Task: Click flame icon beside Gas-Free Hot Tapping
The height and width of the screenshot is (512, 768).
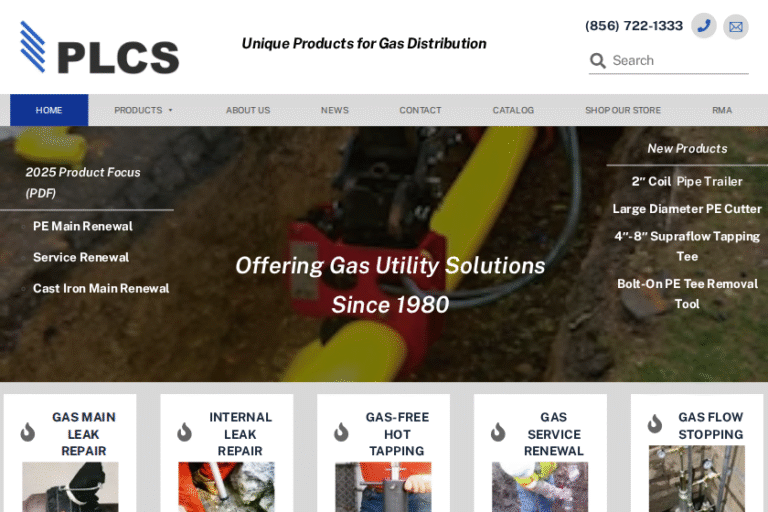Action: [x=341, y=432]
